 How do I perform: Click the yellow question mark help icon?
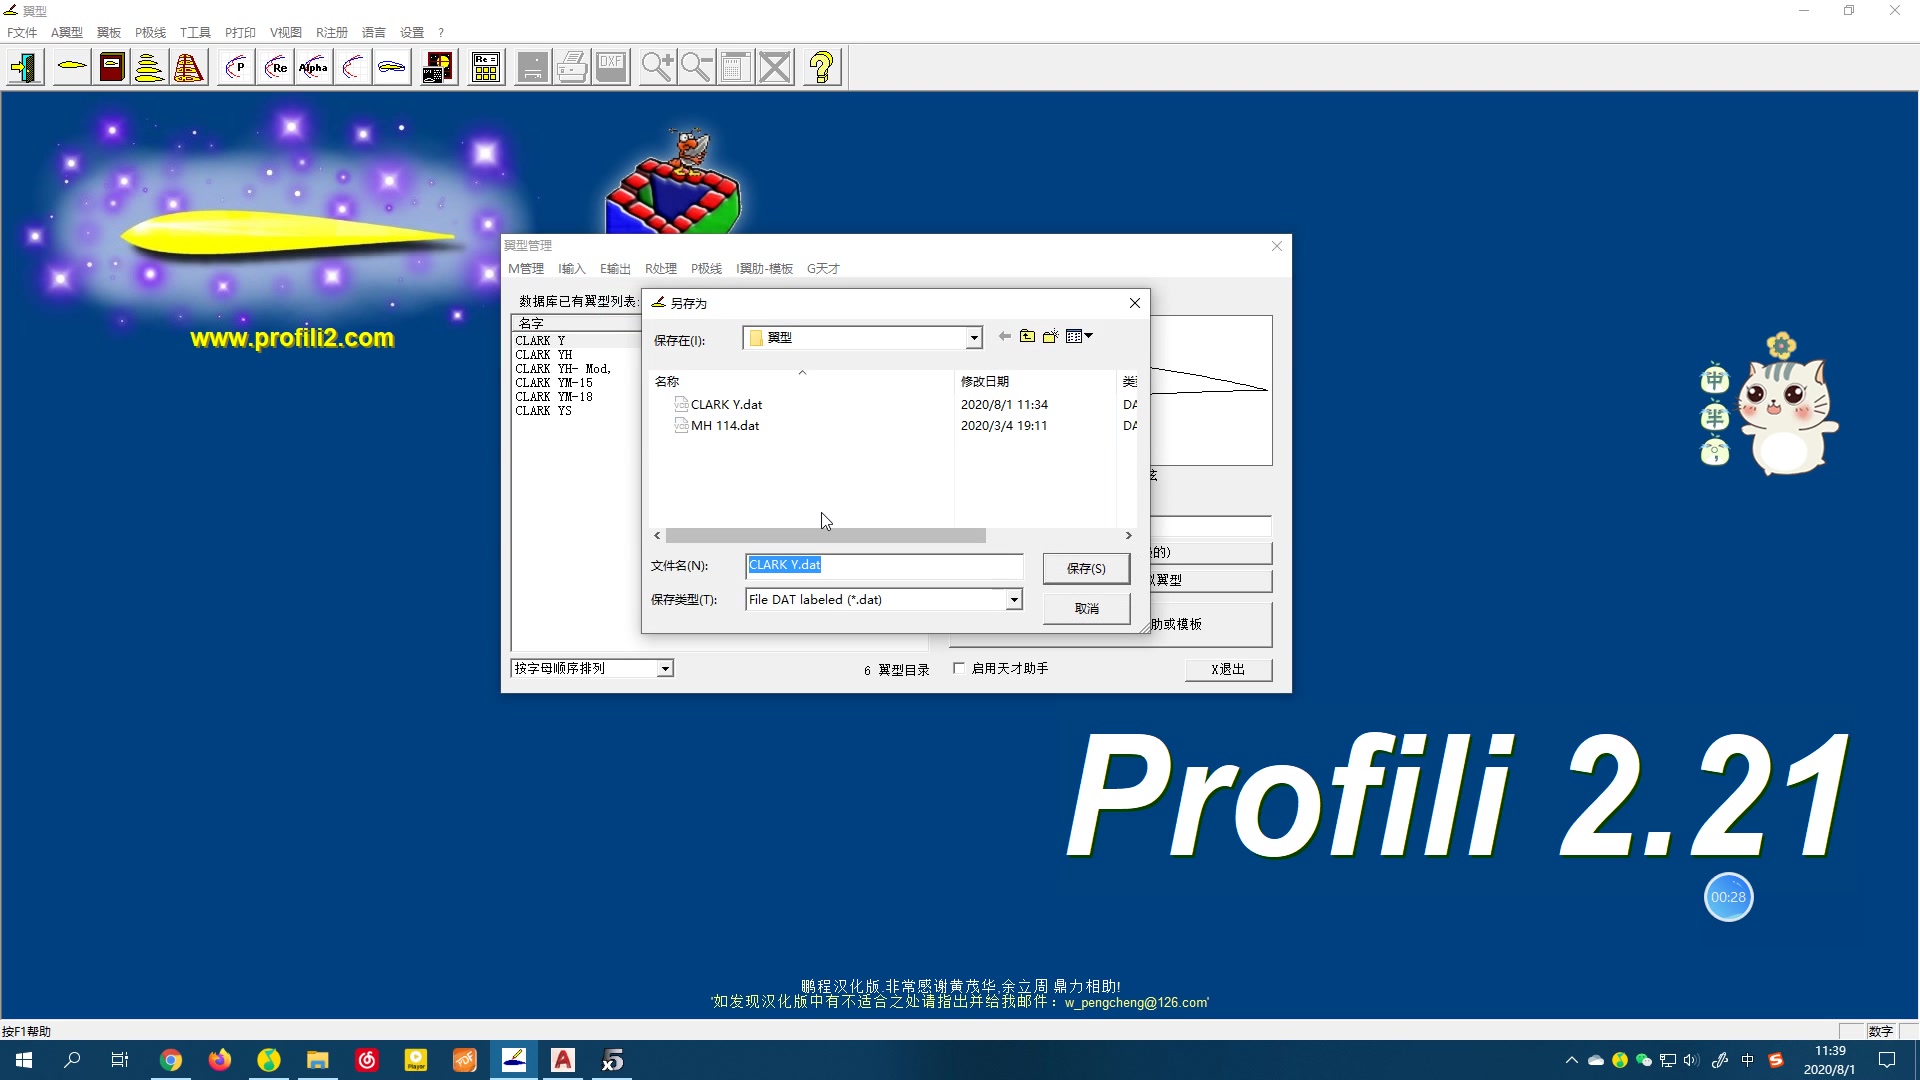point(821,68)
